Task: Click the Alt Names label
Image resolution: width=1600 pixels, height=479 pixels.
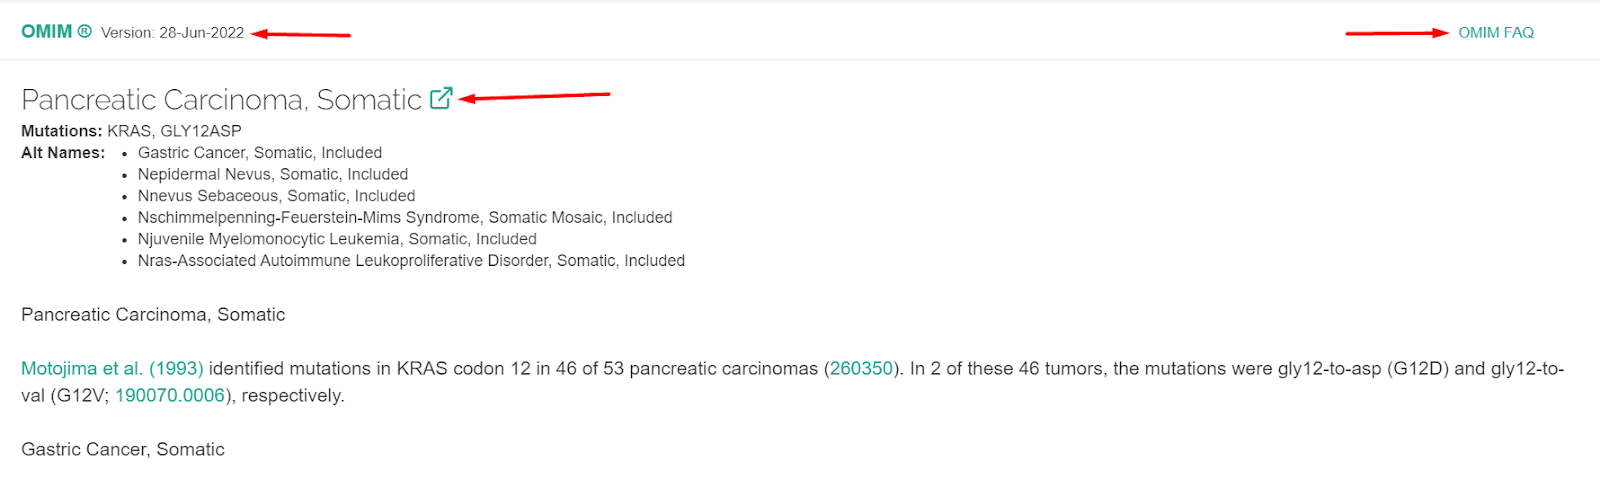Action: [x=63, y=153]
